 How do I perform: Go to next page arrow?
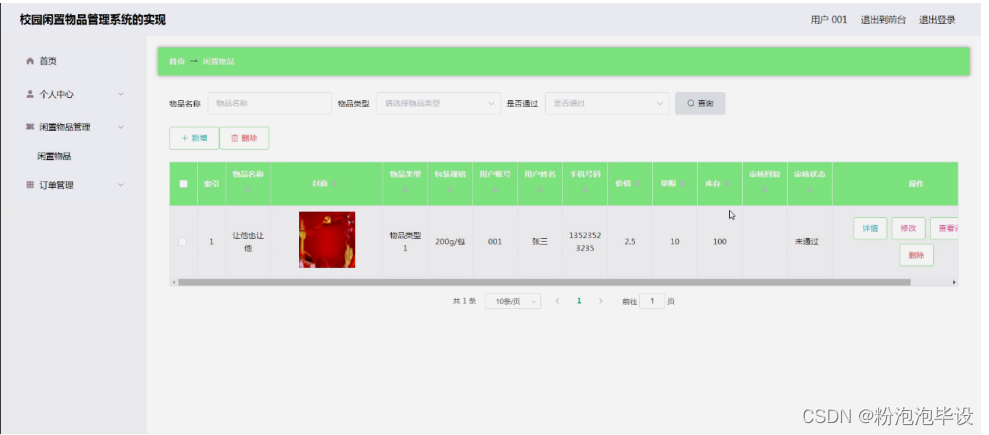(x=600, y=301)
